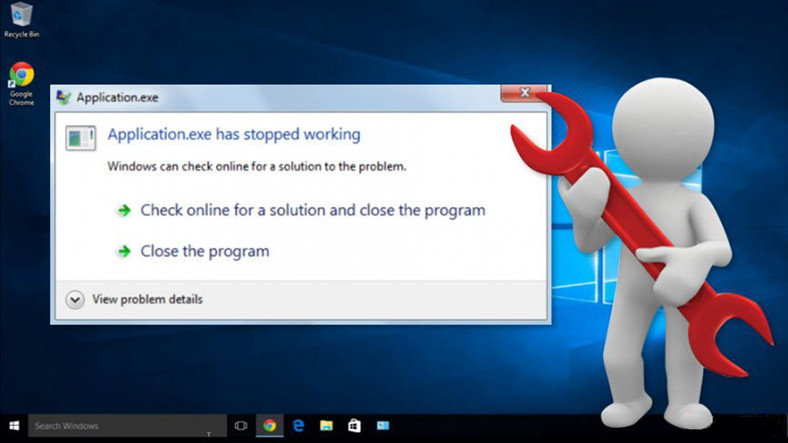Switch to Chrome in the taskbar
The height and width of the screenshot is (443, 788).
(x=269, y=426)
